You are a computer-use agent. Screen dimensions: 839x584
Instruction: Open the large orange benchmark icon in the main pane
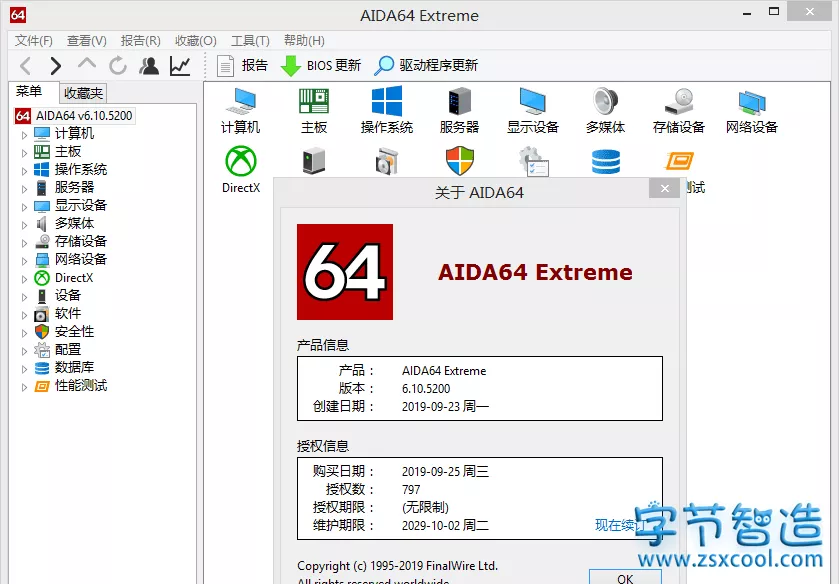click(x=679, y=161)
